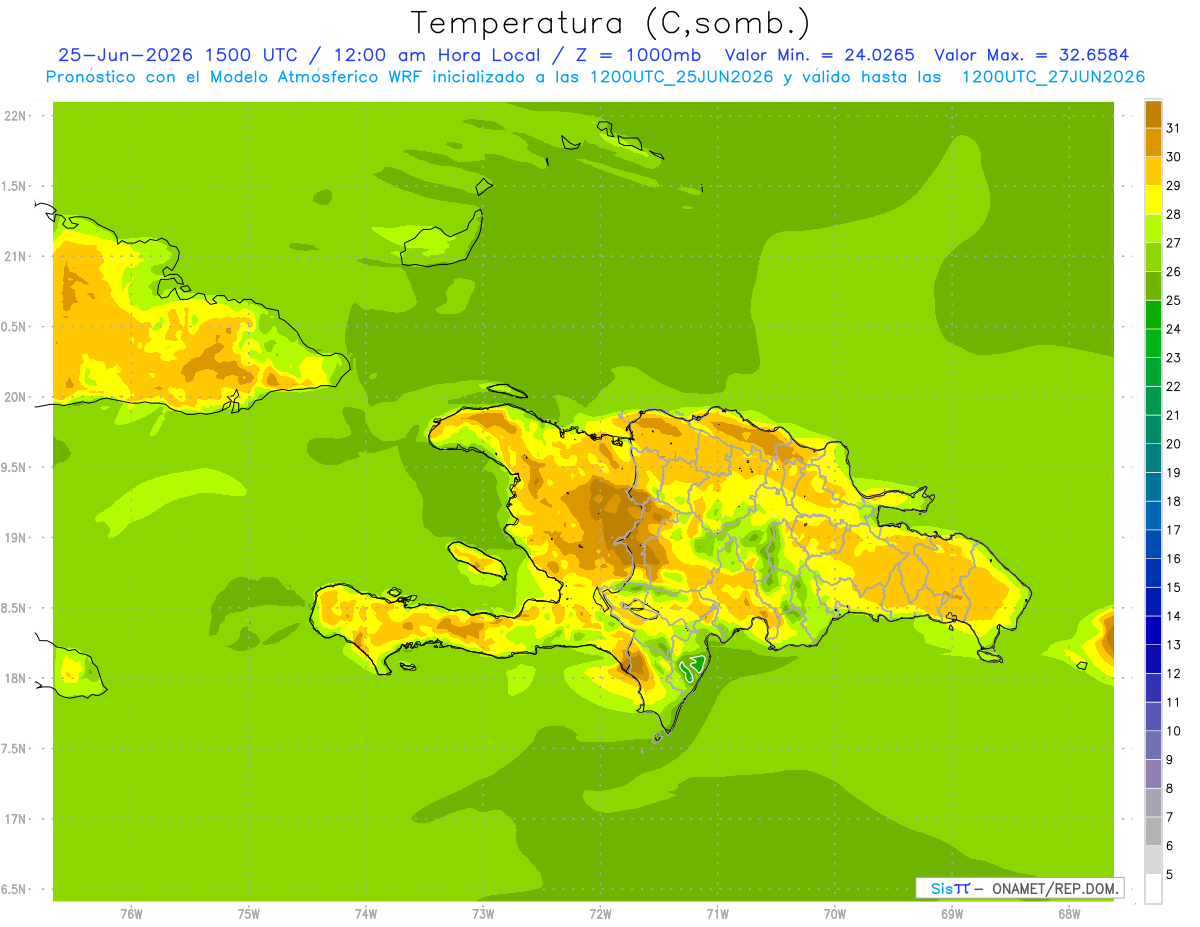The height and width of the screenshot is (927, 1200).
Task: Click the "68W" longitude axis label
Action: [1069, 913]
